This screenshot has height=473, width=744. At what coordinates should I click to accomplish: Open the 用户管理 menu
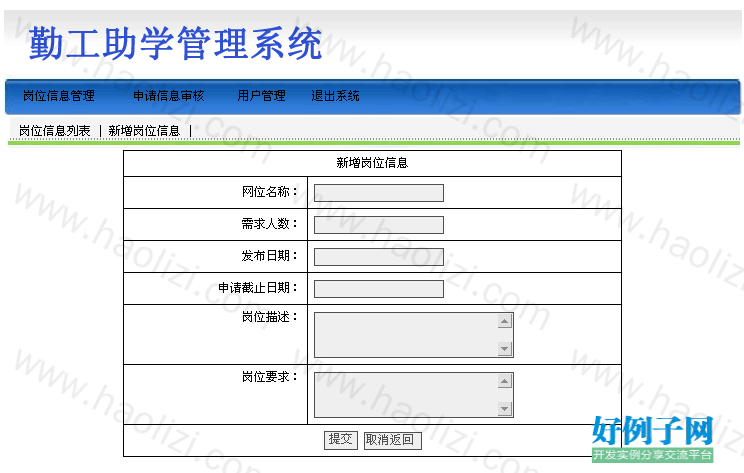tap(261, 96)
